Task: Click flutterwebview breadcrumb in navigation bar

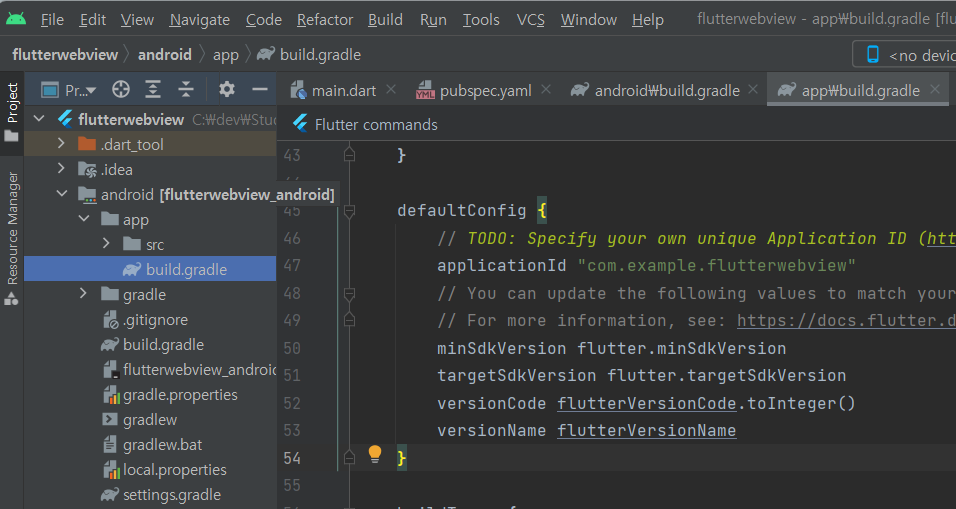Action: click(65, 54)
